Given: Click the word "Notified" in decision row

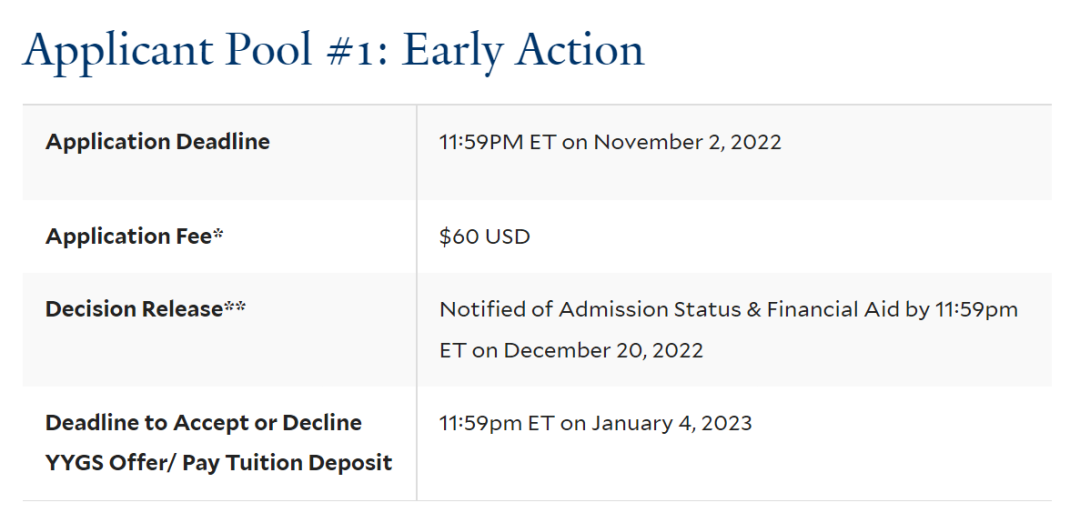Looking at the screenshot, I should pos(481,310).
